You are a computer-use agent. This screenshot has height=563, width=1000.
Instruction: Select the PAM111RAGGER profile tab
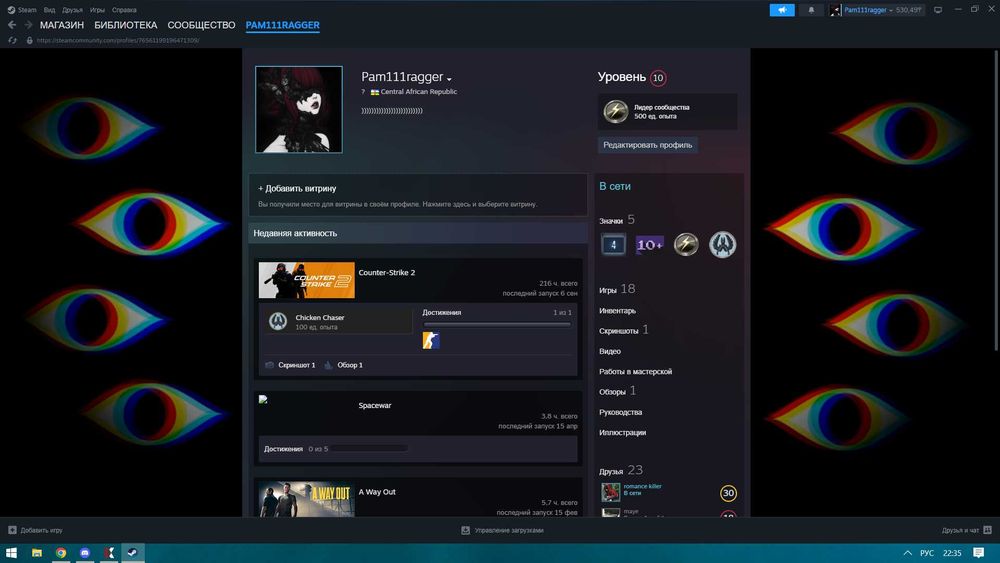tap(283, 25)
